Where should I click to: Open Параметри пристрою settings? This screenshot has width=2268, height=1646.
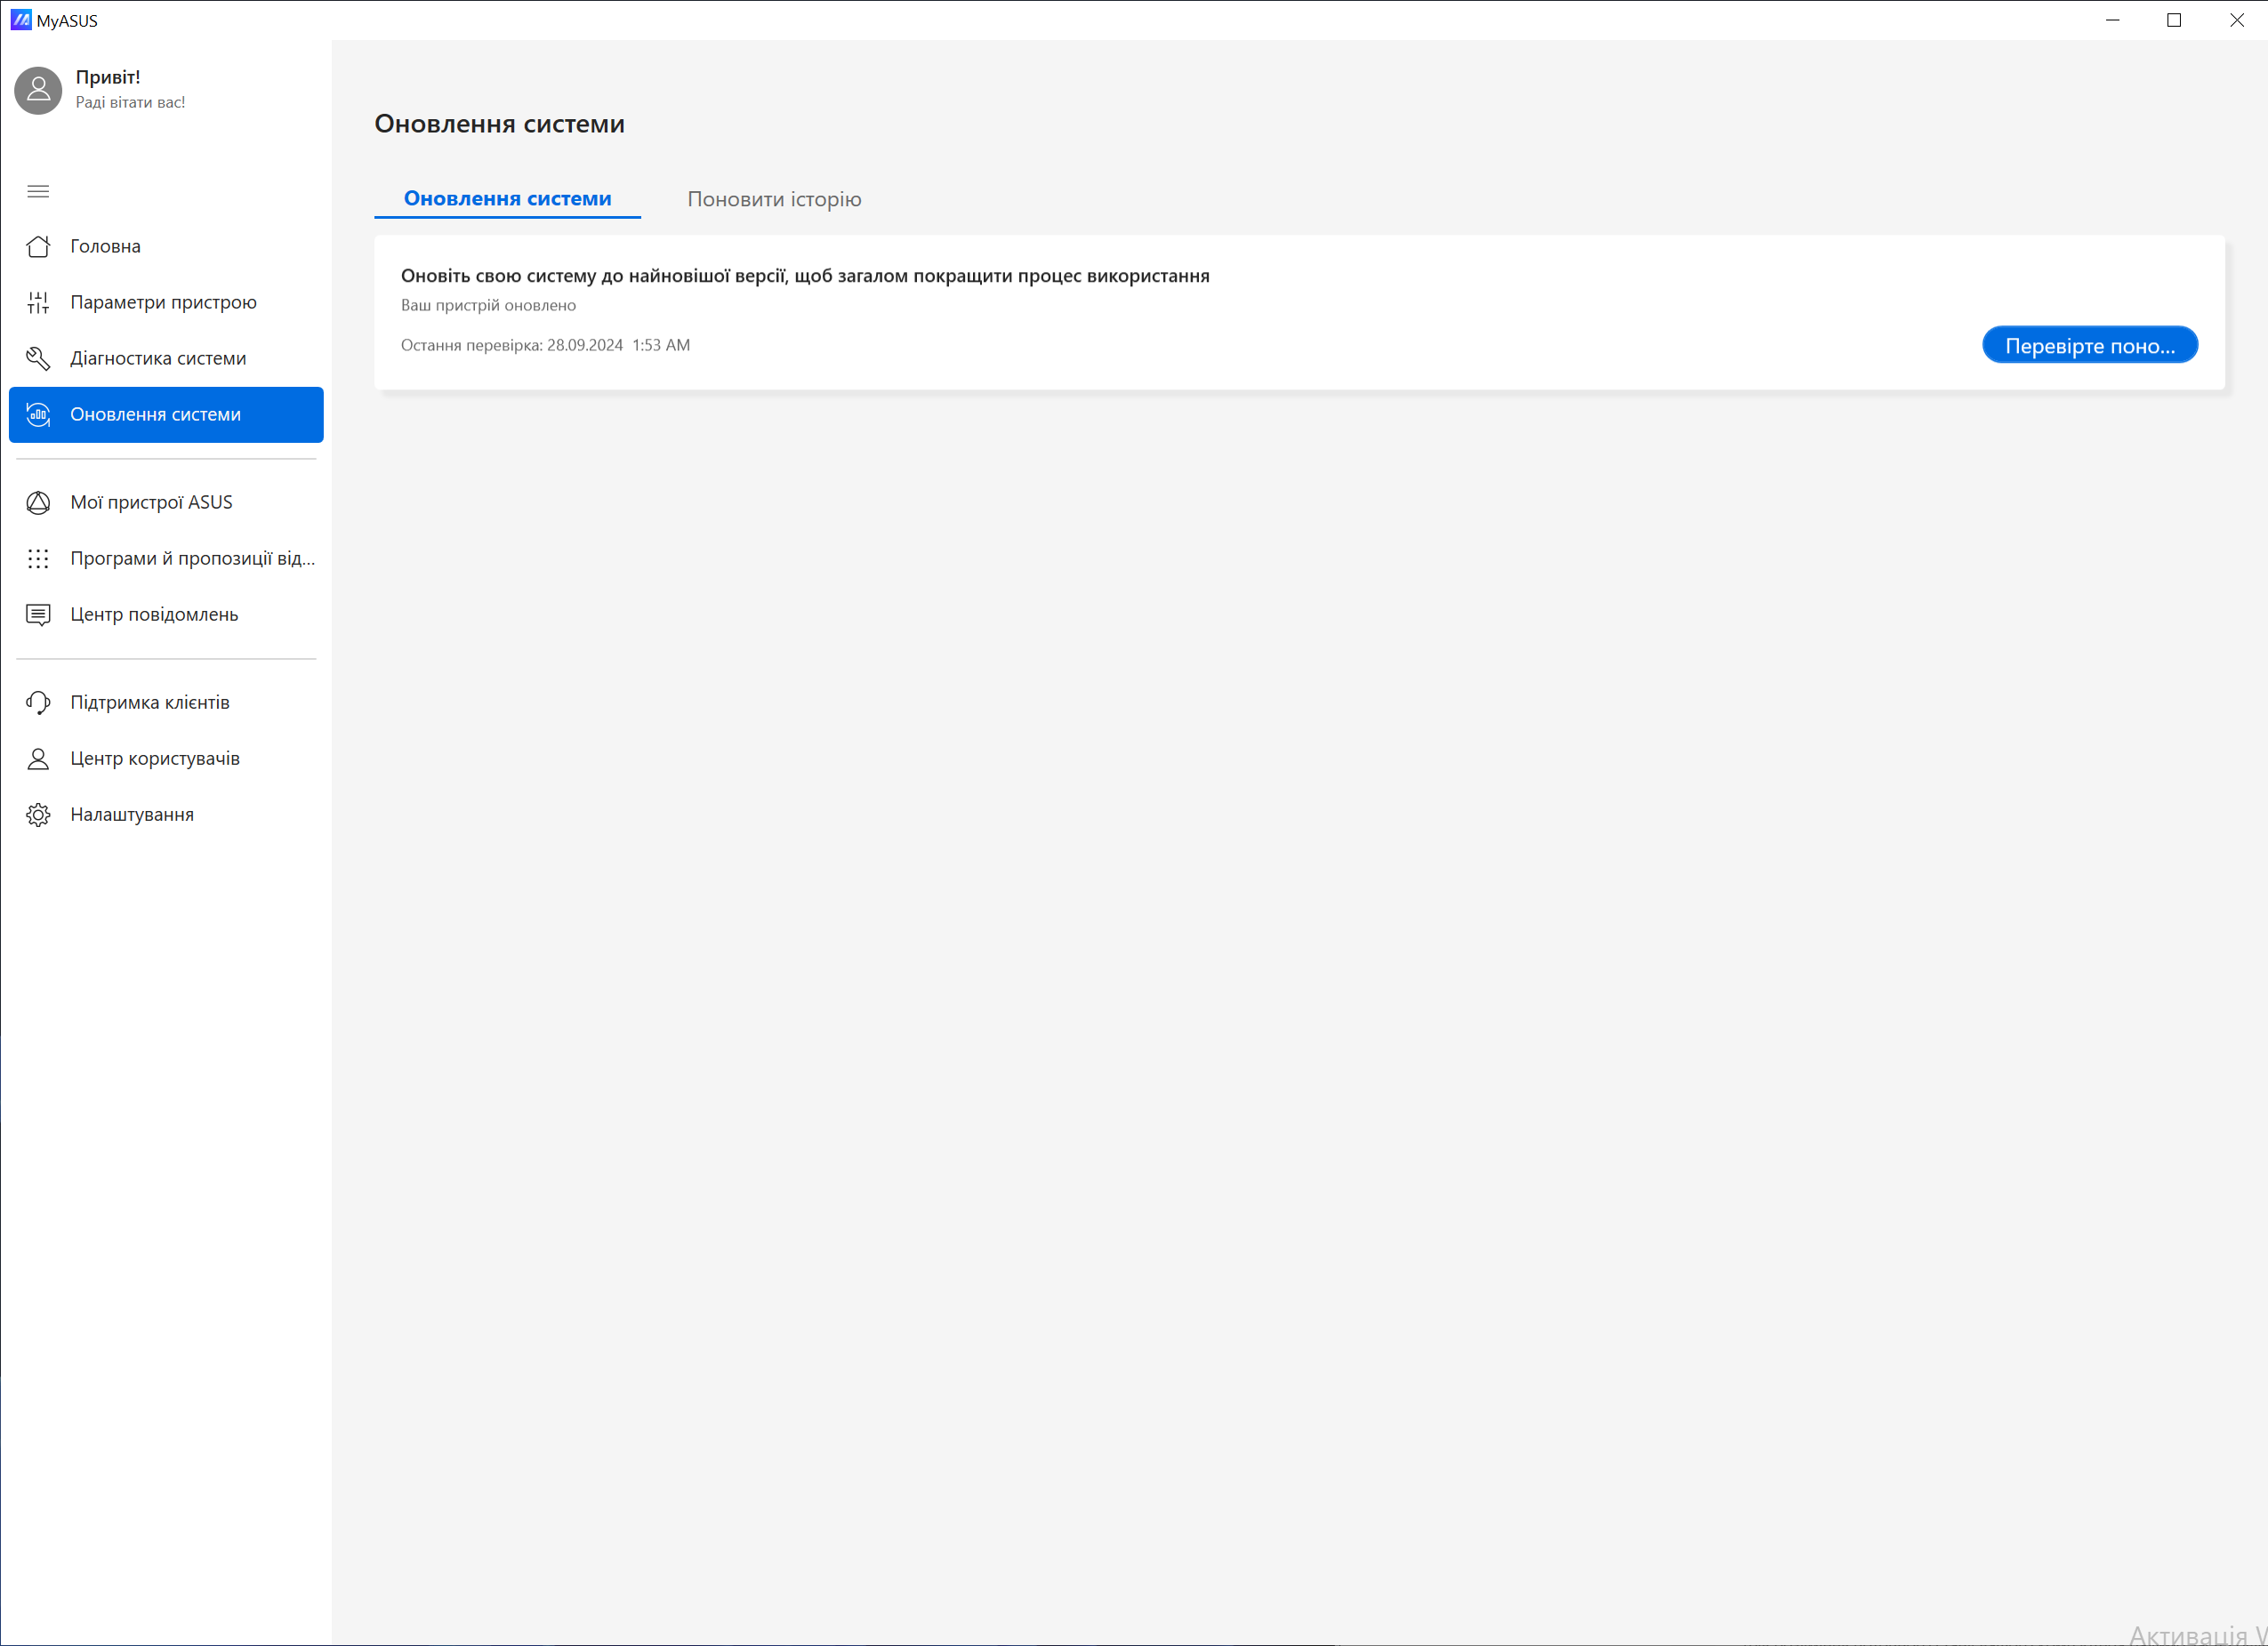[x=164, y=301]
